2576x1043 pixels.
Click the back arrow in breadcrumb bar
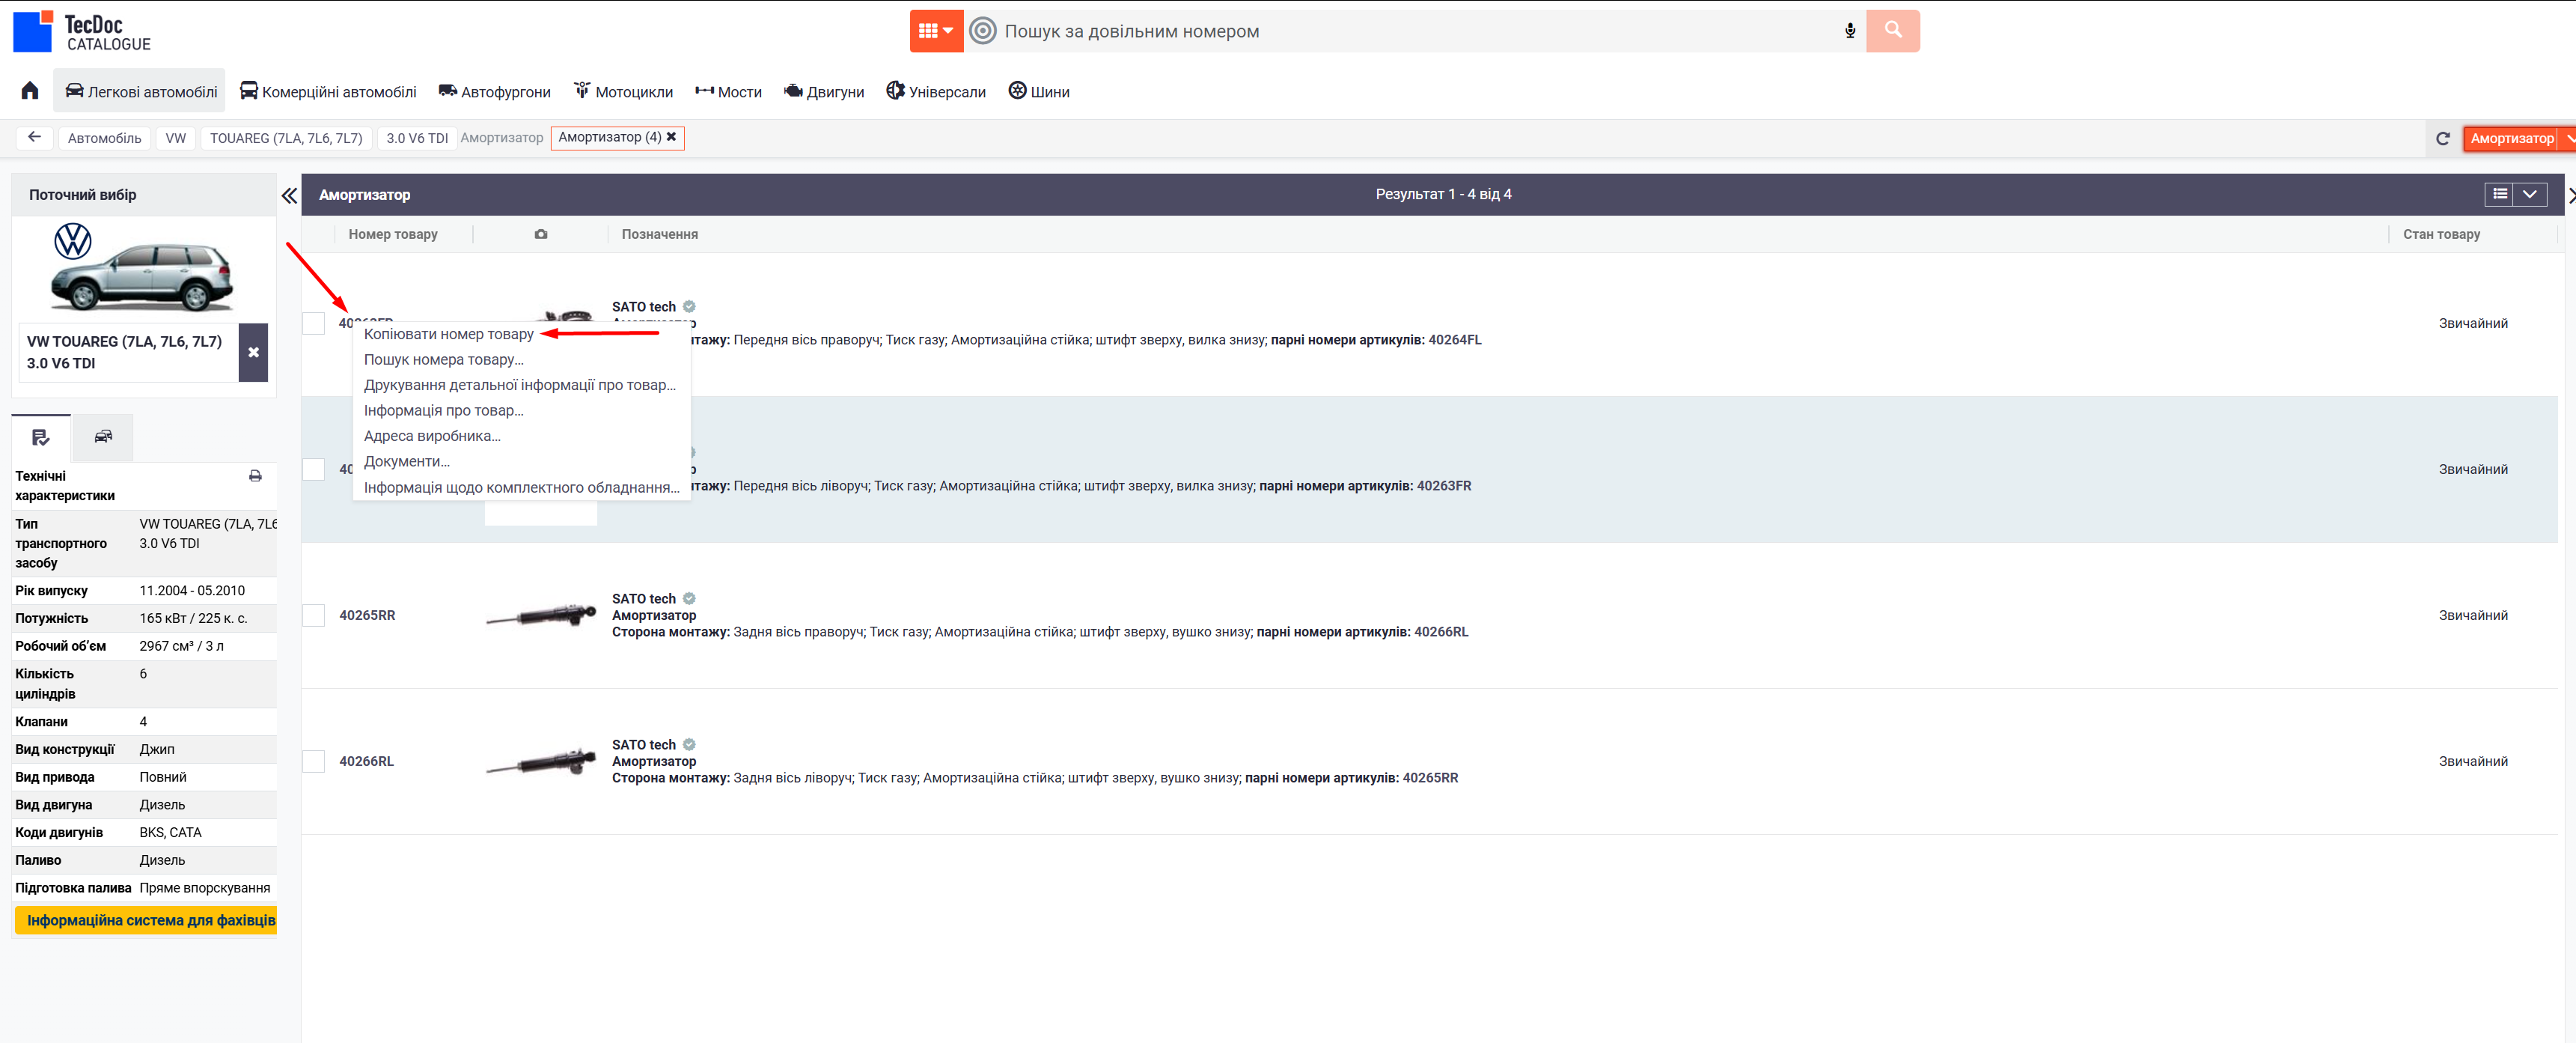tap(35, 137)
